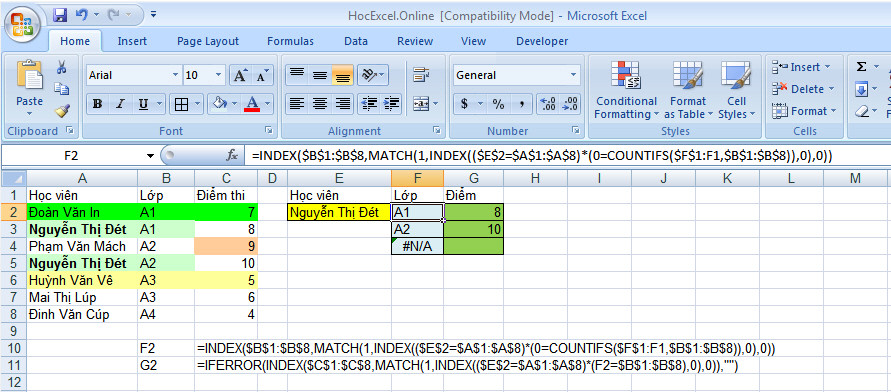Switch to the Developer tab
Screen dimensions: 891x392
542,41
